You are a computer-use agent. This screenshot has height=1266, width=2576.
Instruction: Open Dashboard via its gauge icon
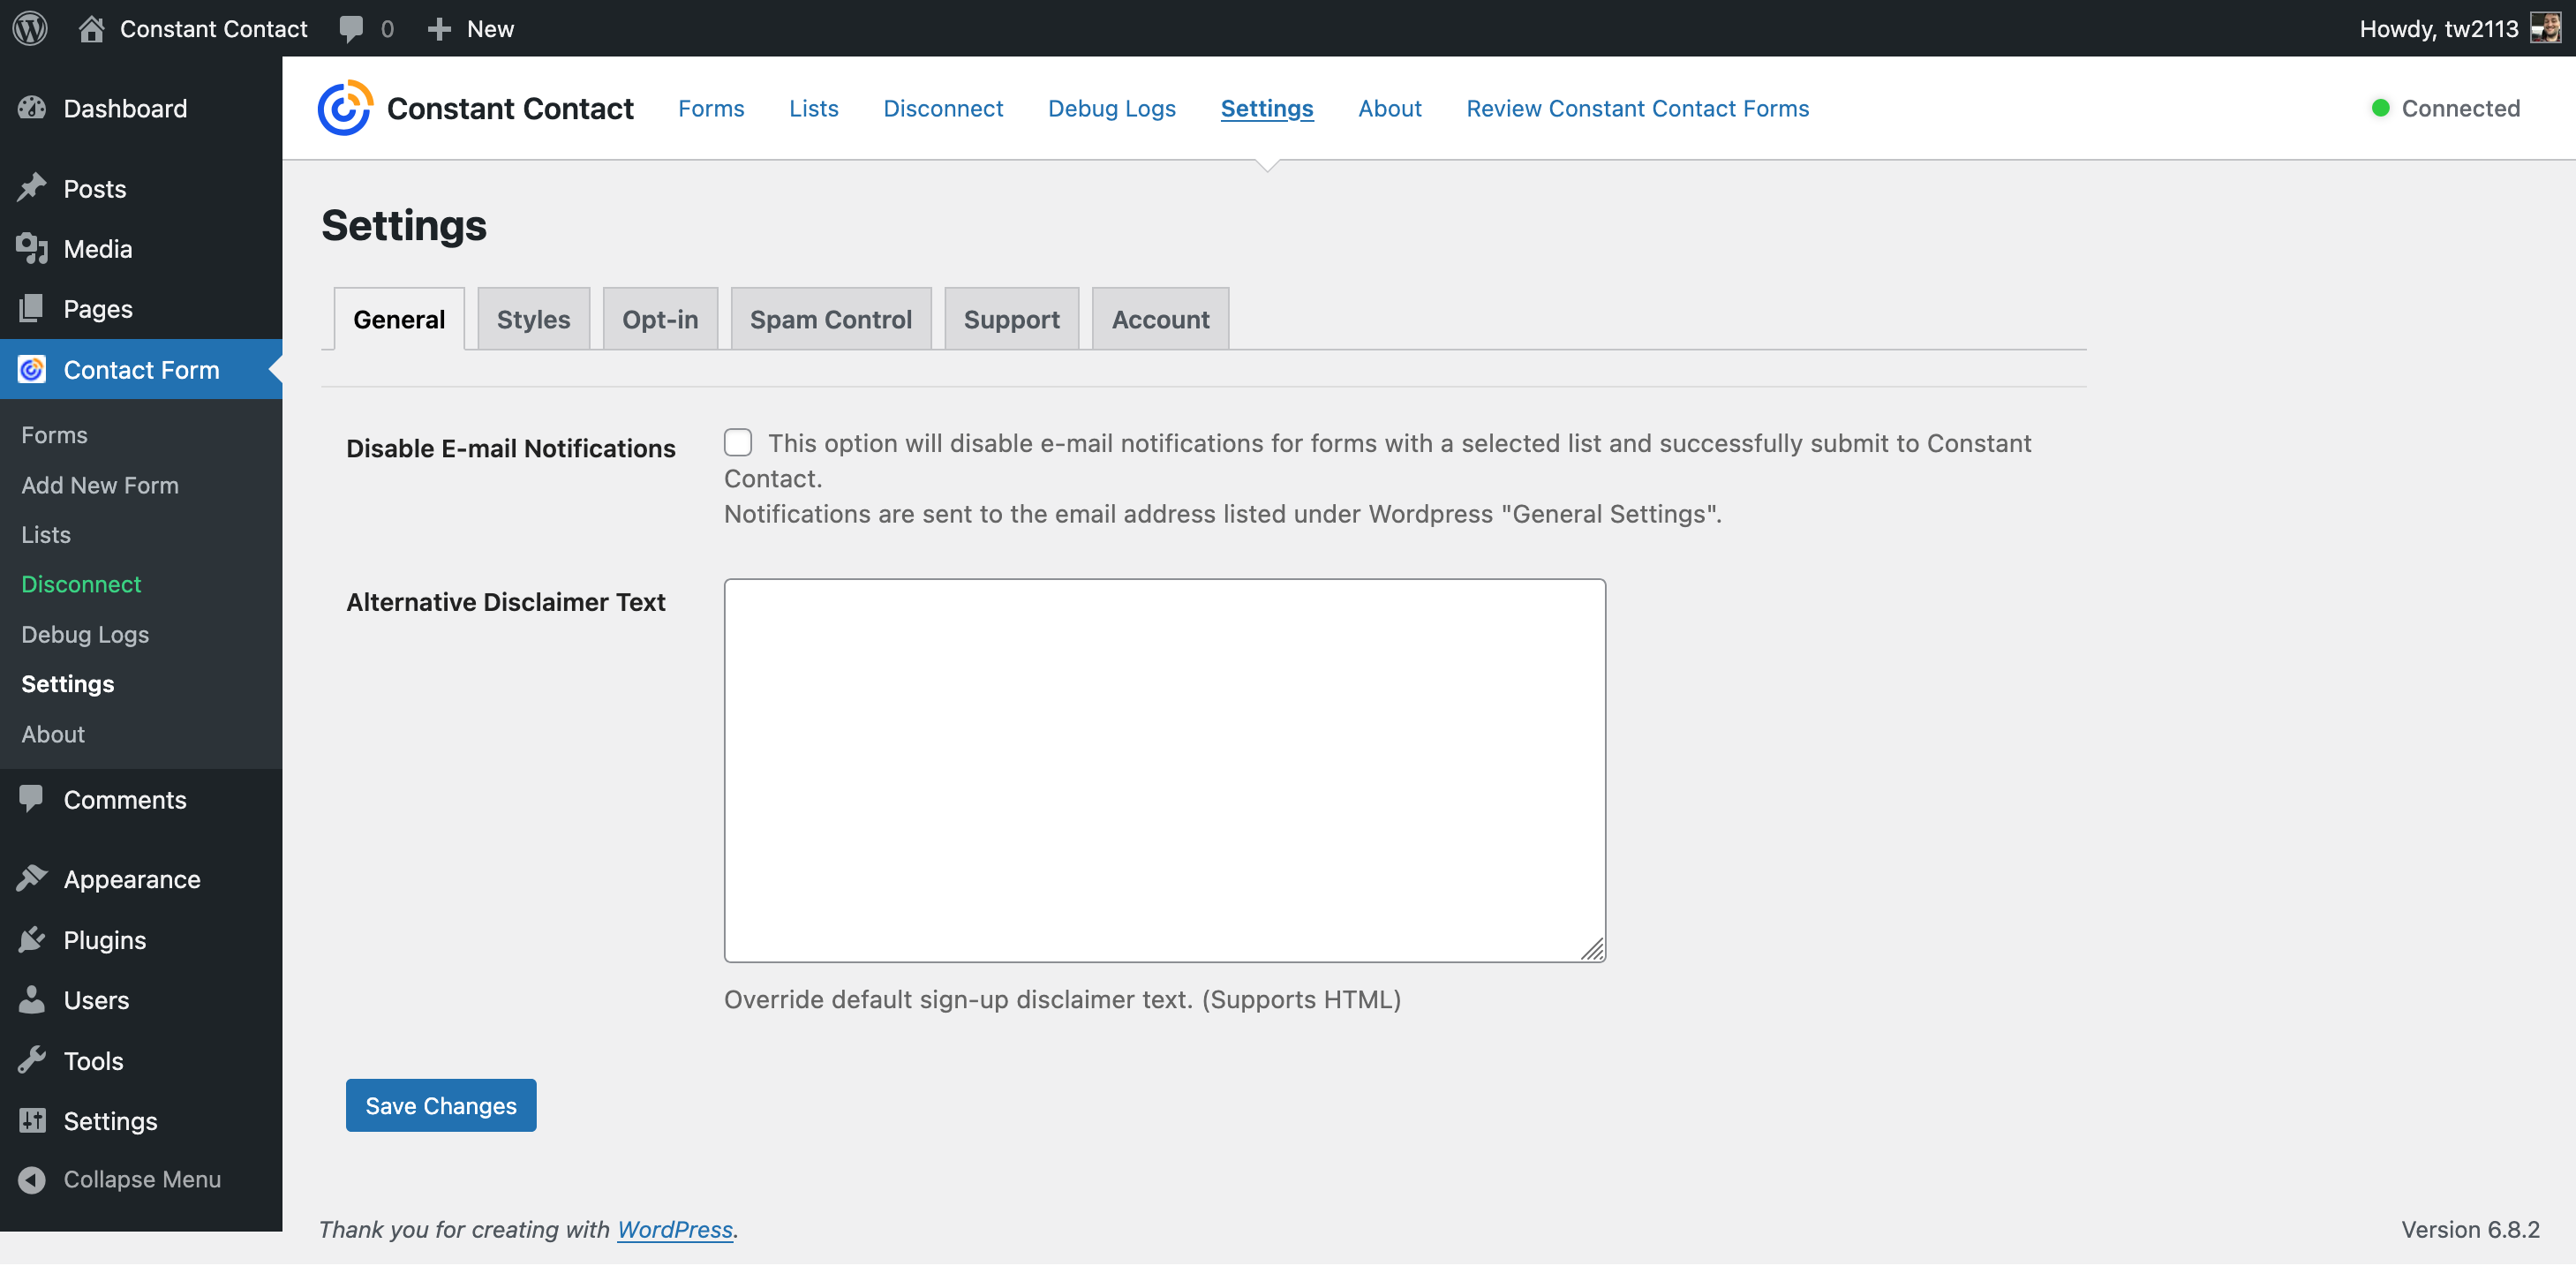32,108
